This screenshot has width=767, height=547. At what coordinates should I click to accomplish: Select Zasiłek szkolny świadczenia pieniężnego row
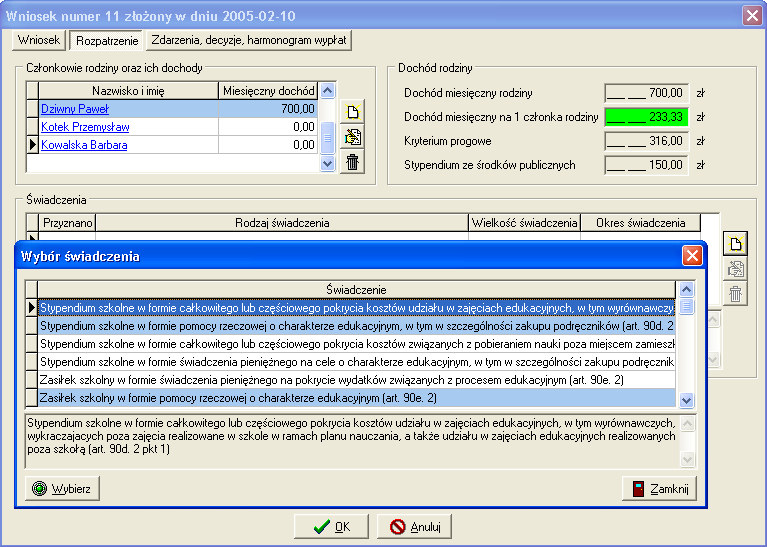[x=357, y=380]
